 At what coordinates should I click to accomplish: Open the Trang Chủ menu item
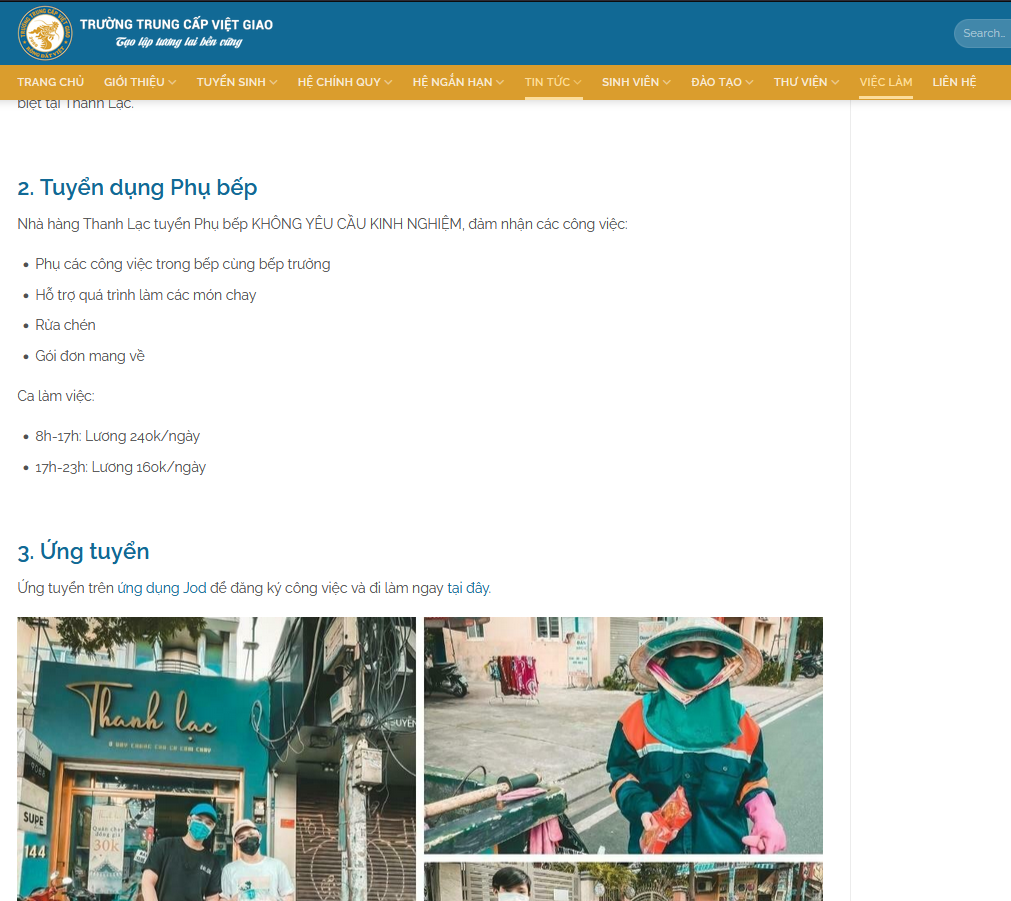coord(51,82)
